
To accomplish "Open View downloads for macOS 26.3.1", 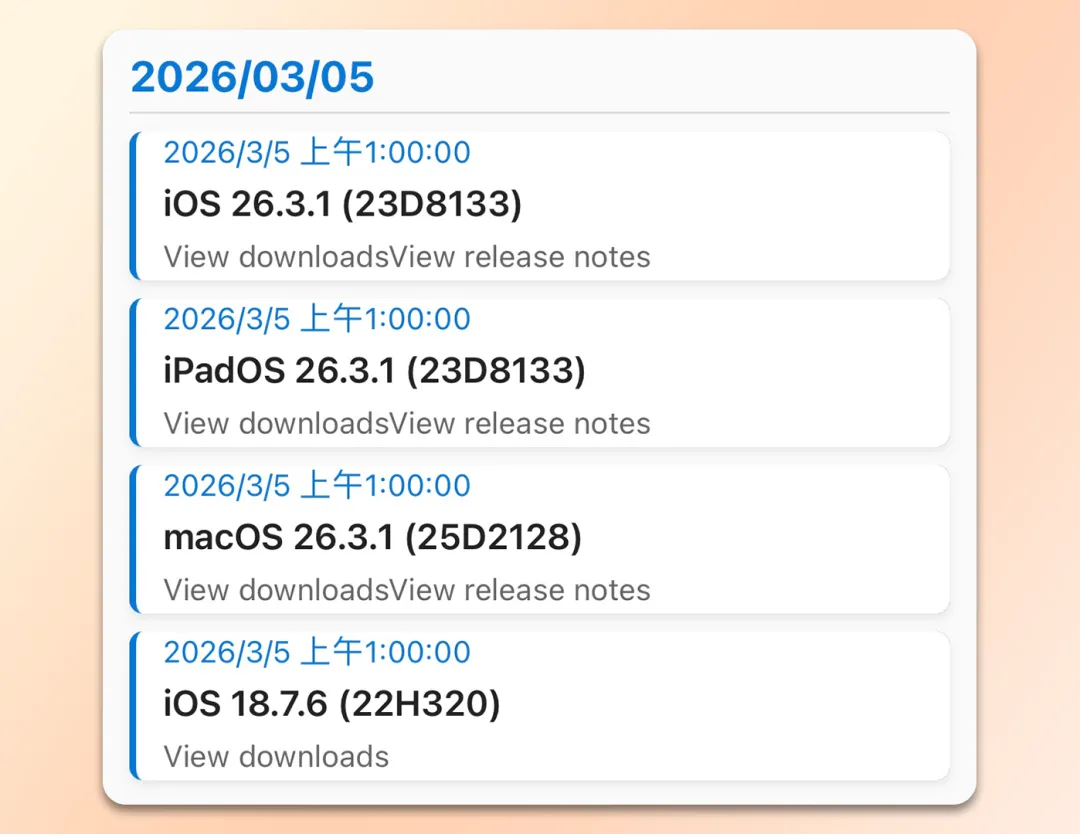I will pos(275,590).
